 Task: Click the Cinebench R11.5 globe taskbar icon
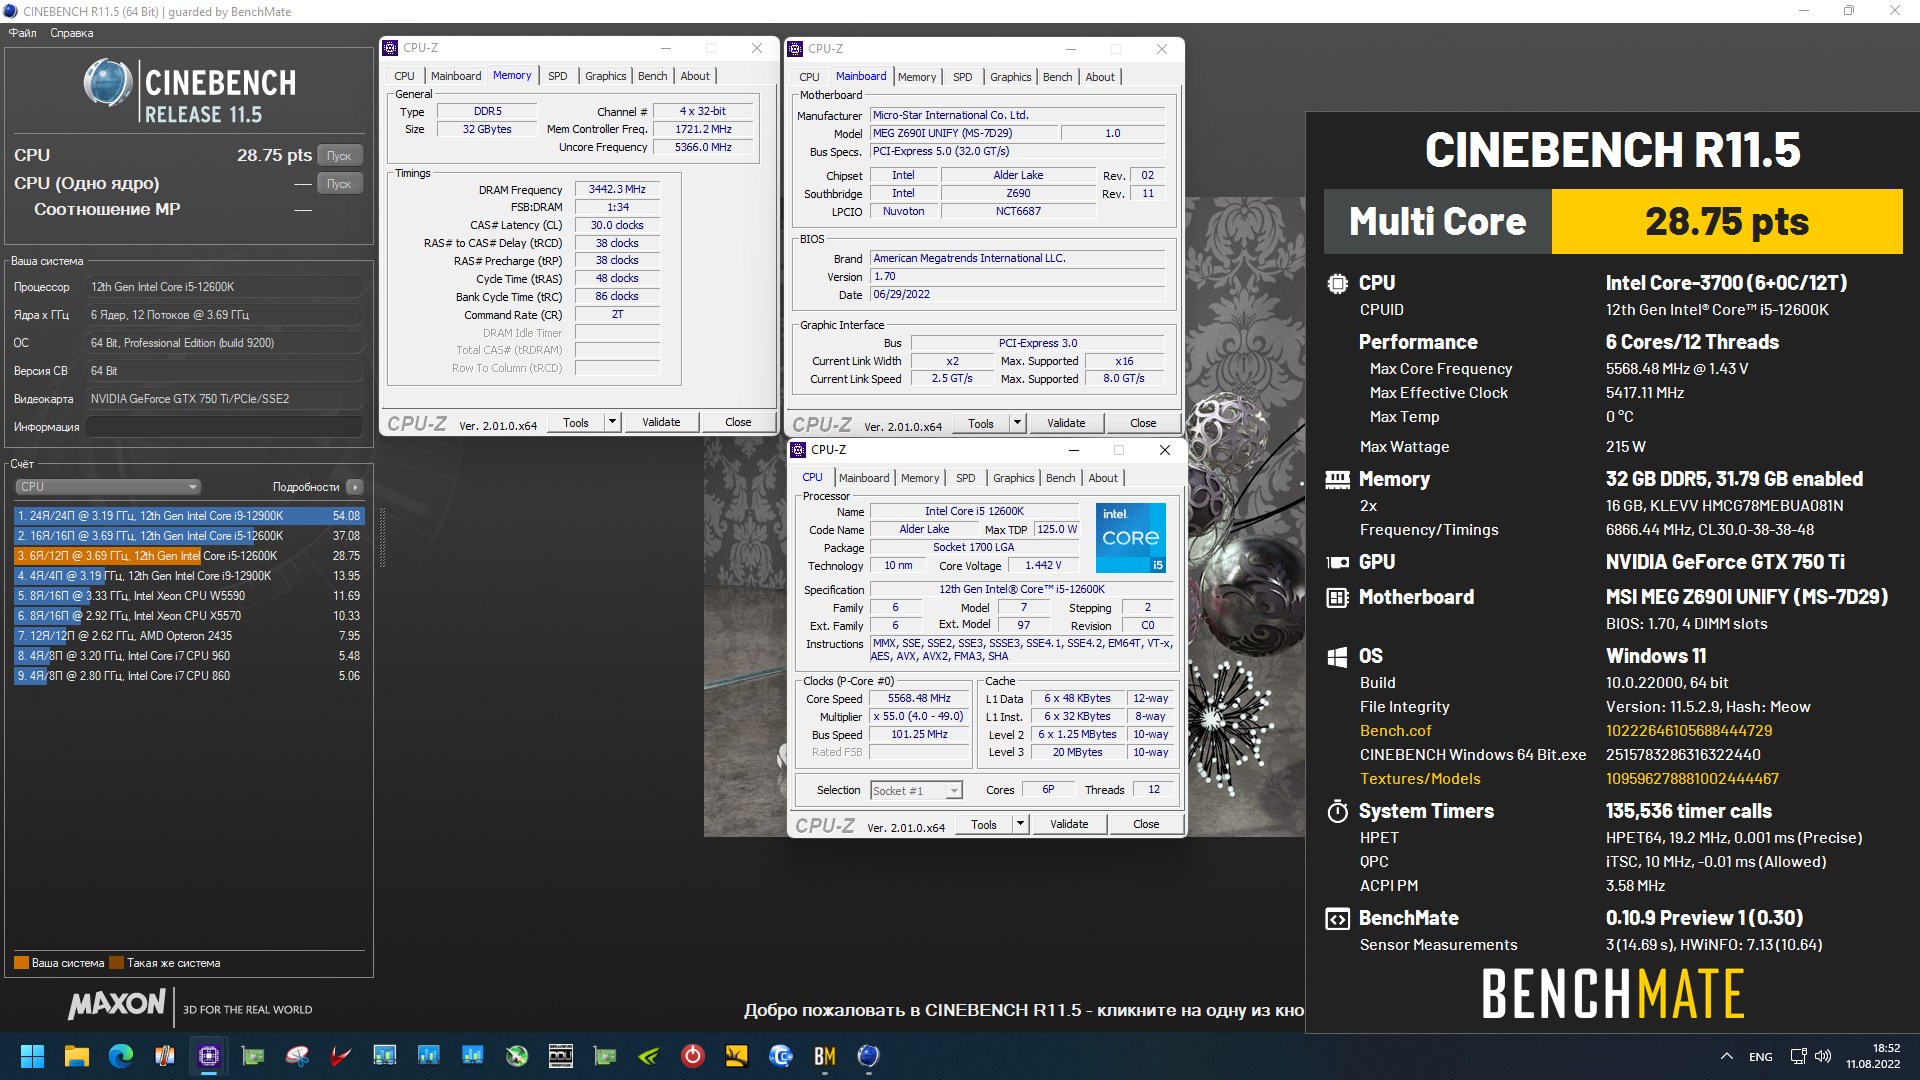(x=869, y=1056)
